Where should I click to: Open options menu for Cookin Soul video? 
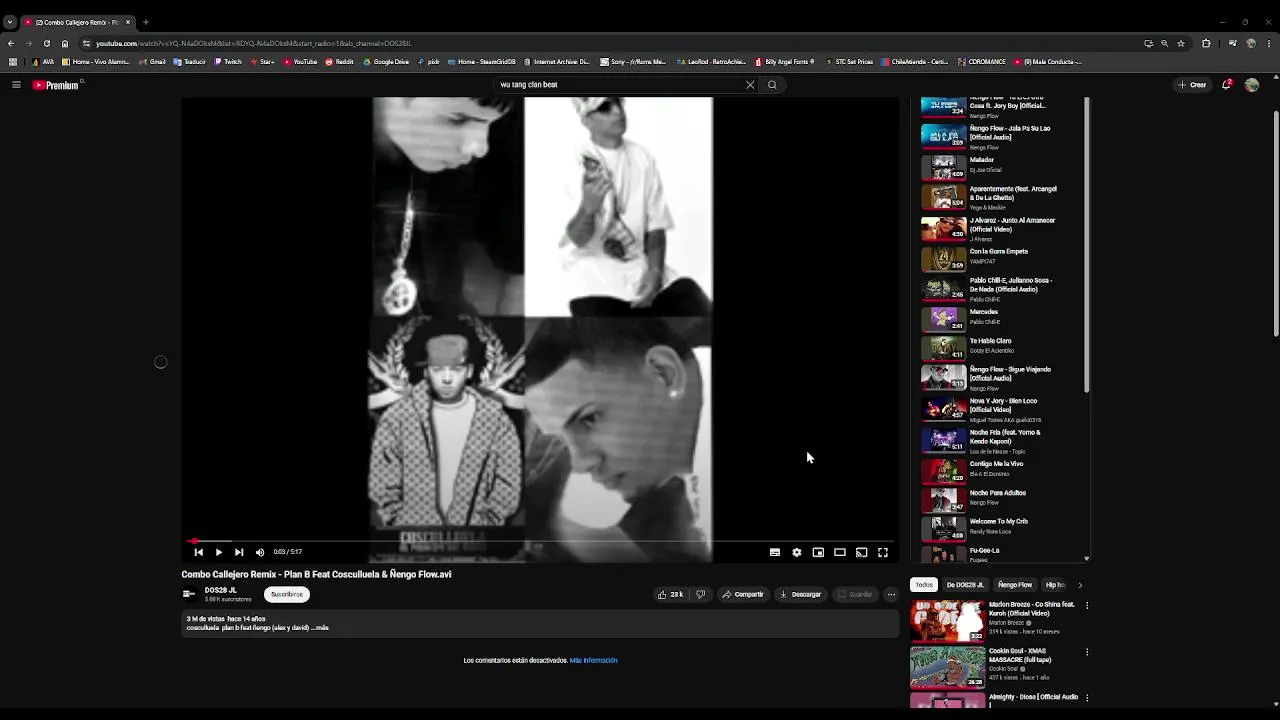[x=1087, y=652]
